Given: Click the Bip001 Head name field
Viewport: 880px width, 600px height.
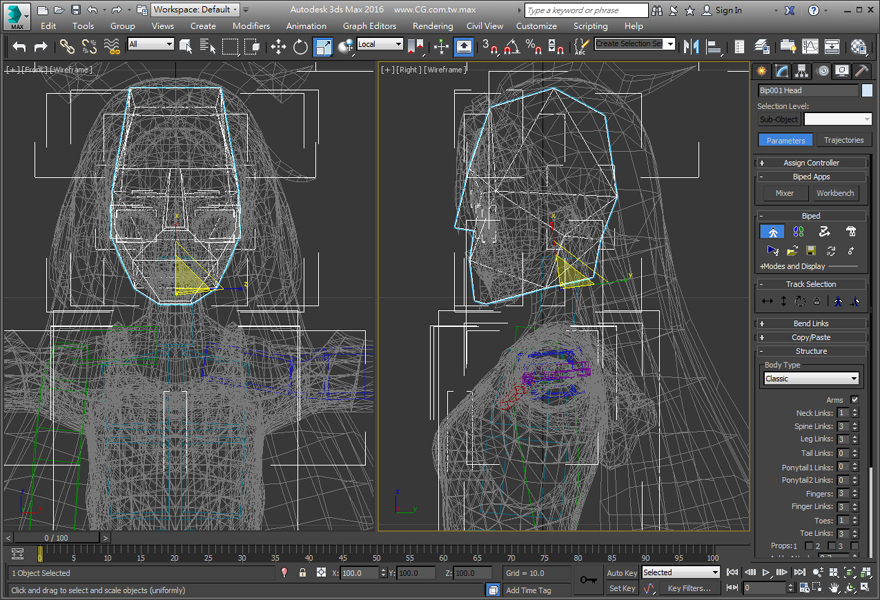Looking at the screenshot, I should pyautogui.click(x=808, y=90).
